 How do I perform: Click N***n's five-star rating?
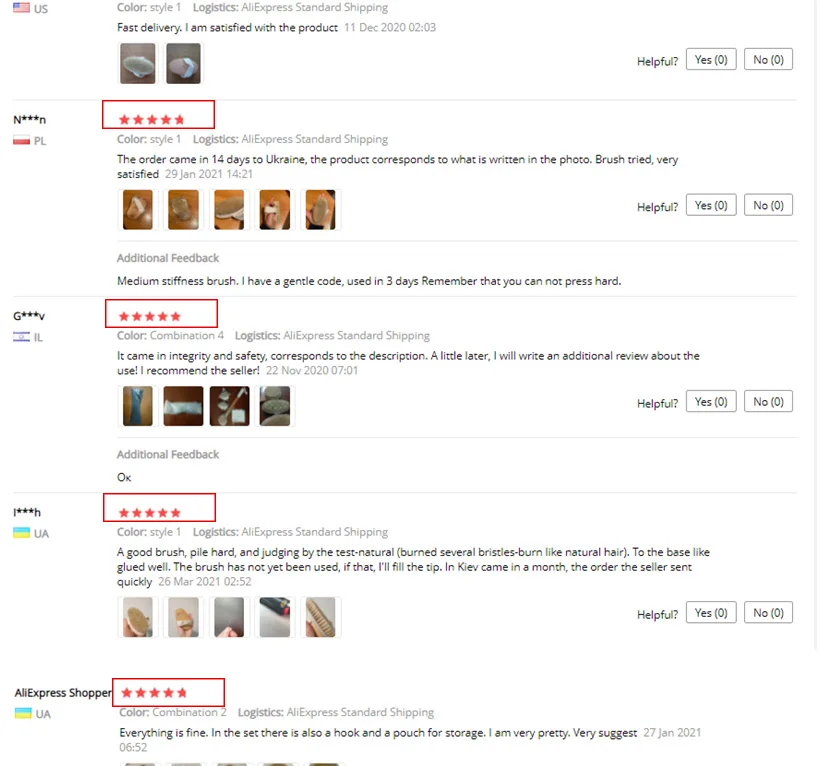point(152,120)
